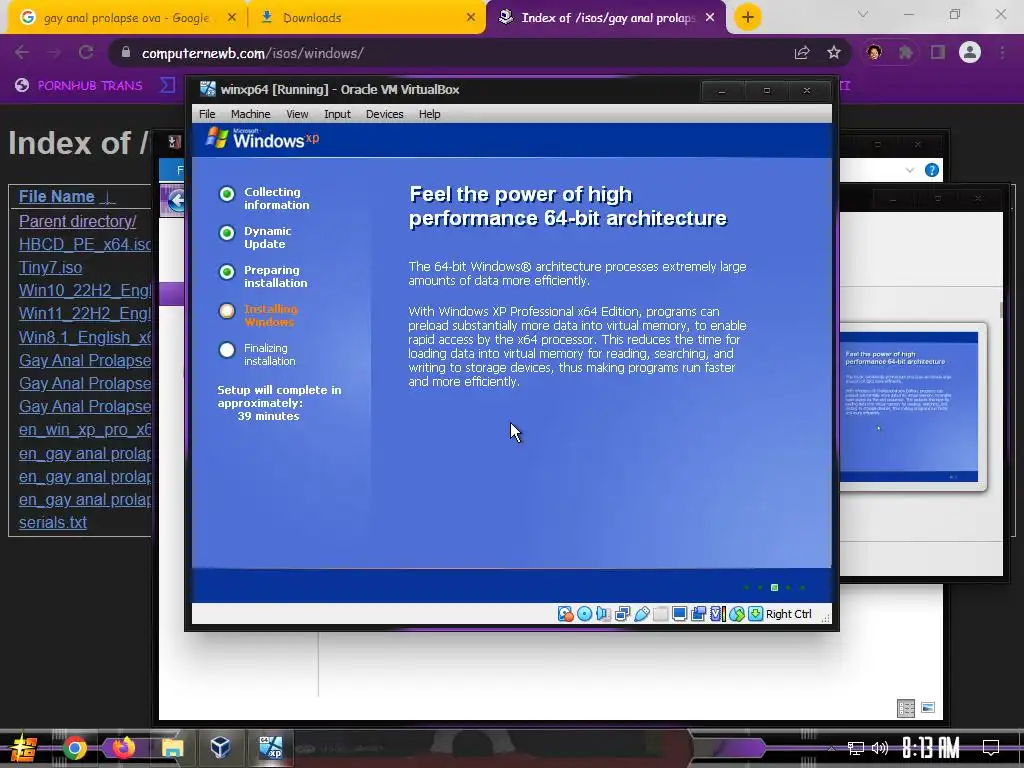Click the recording indicator in VirtualBox status bar
This screenshot has height=768, width=1024.
click(x=698, y=614)
